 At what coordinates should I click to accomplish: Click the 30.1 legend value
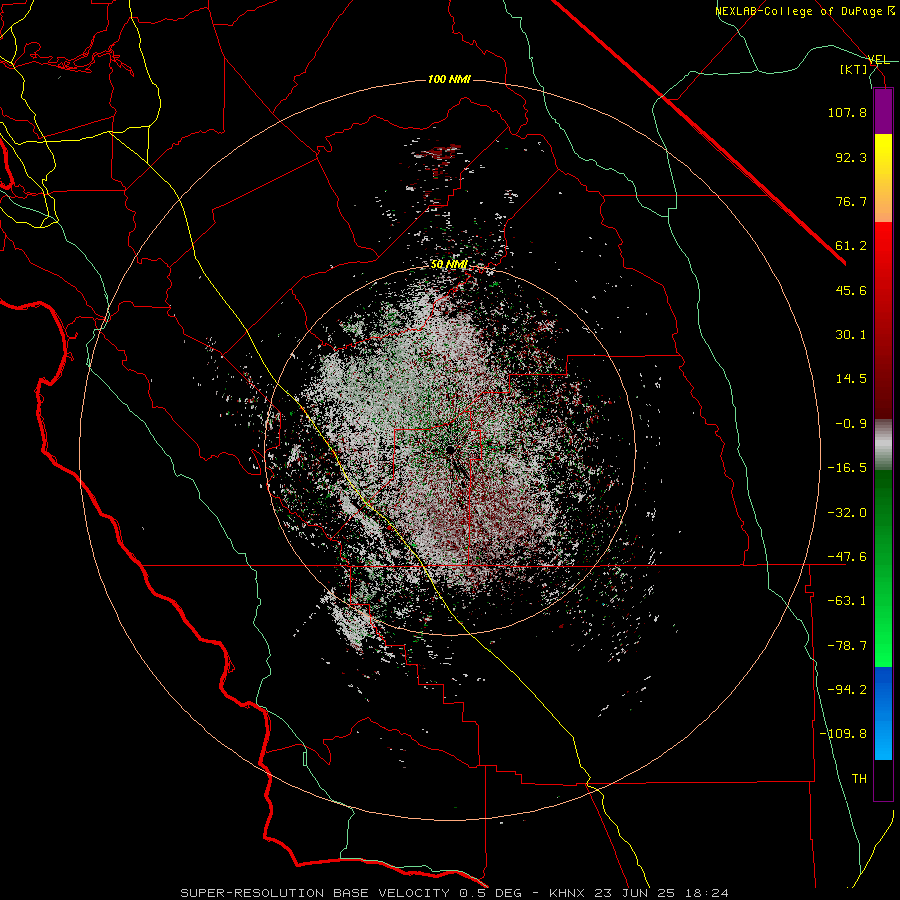pyautogui.click(x=851, y=335)
